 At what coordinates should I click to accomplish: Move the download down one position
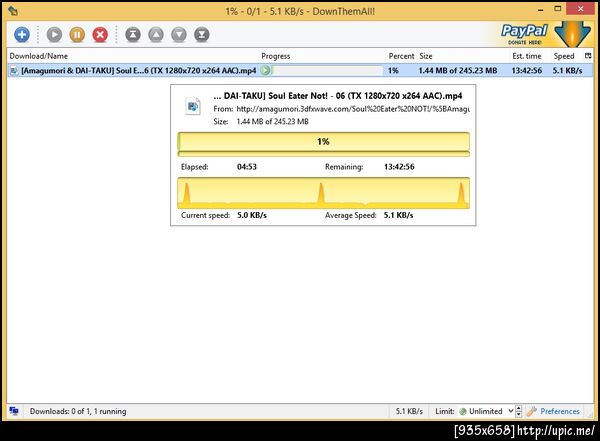point(179,35)
